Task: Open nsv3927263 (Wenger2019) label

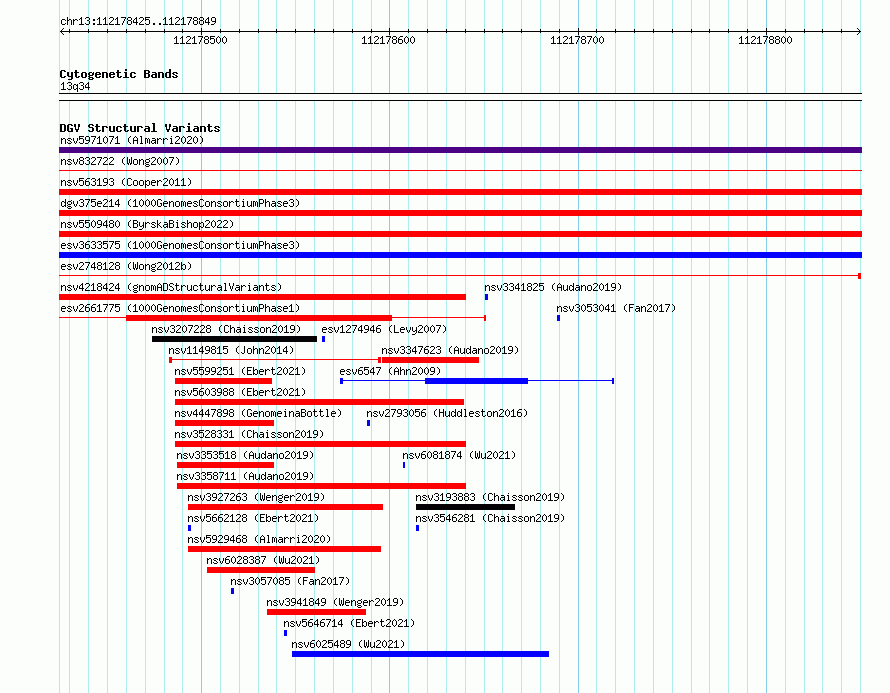Action: tap(256, 497)
